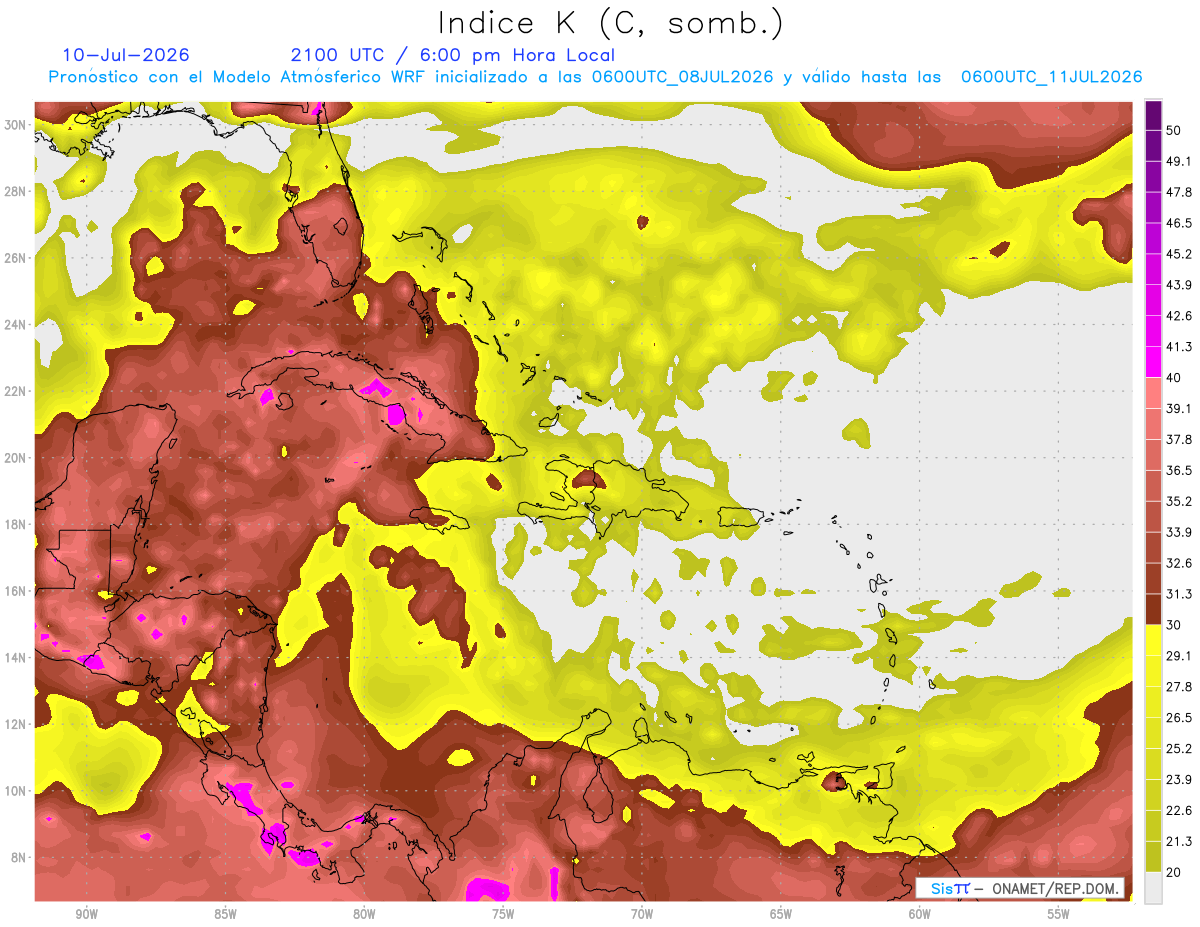Click the color scale value 31.3
The image size is (1200, 927).
[1180, 594]
